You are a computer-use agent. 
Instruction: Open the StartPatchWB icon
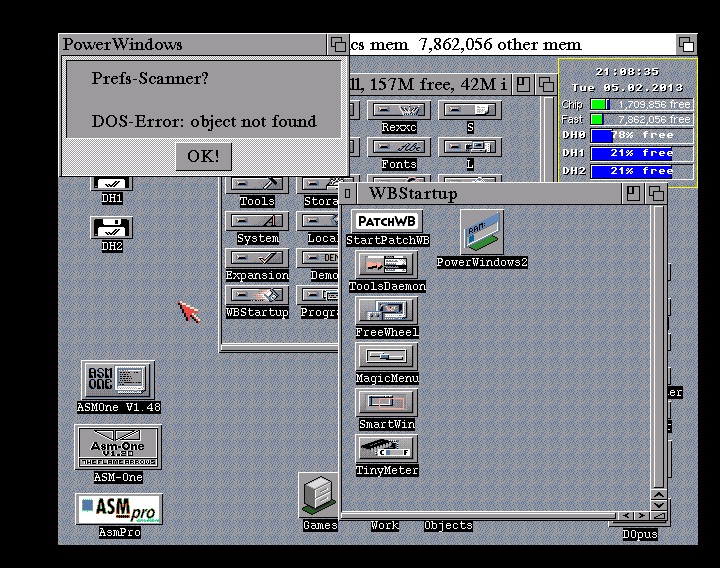(387, 222)
